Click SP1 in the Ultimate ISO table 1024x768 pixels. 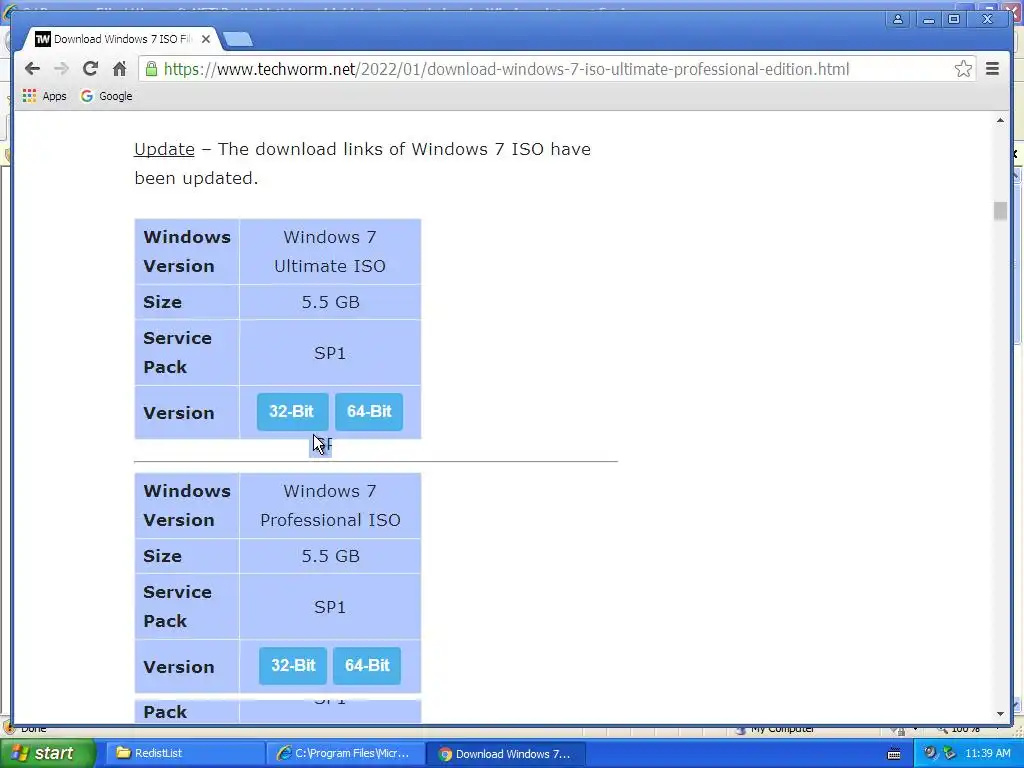coord(330,353)
